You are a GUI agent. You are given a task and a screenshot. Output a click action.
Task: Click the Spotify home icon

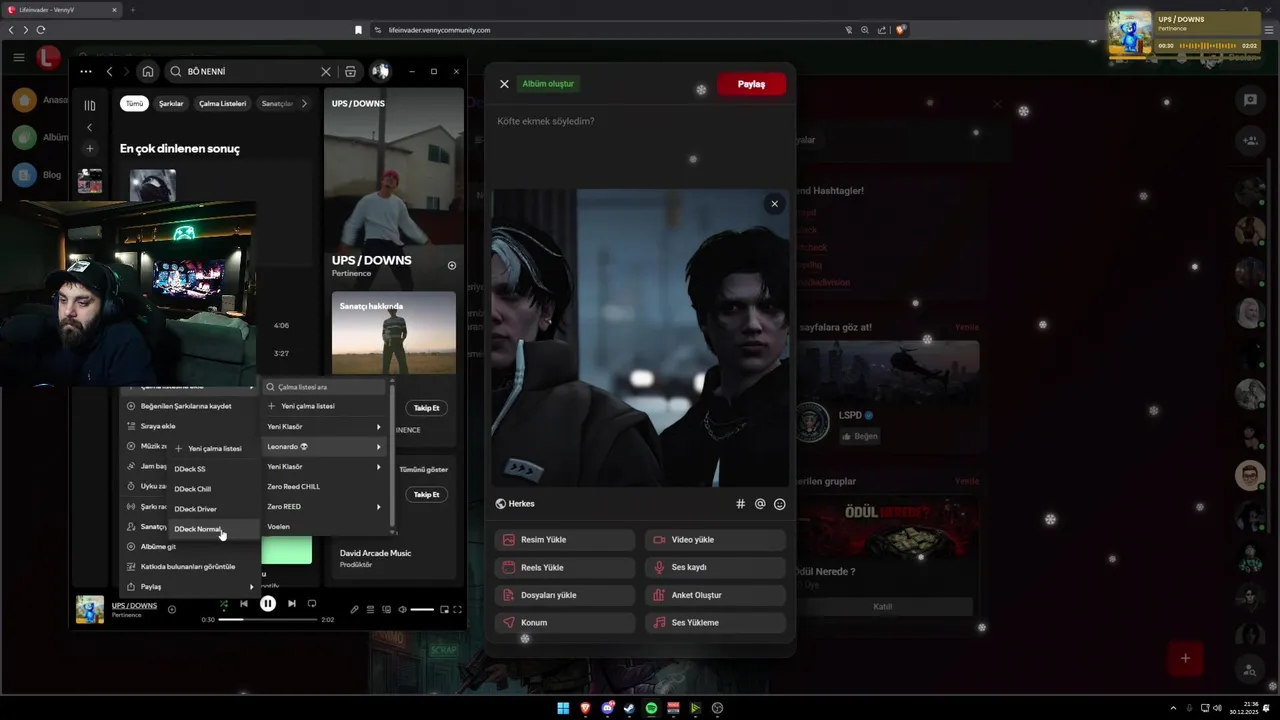click(148, 72)
